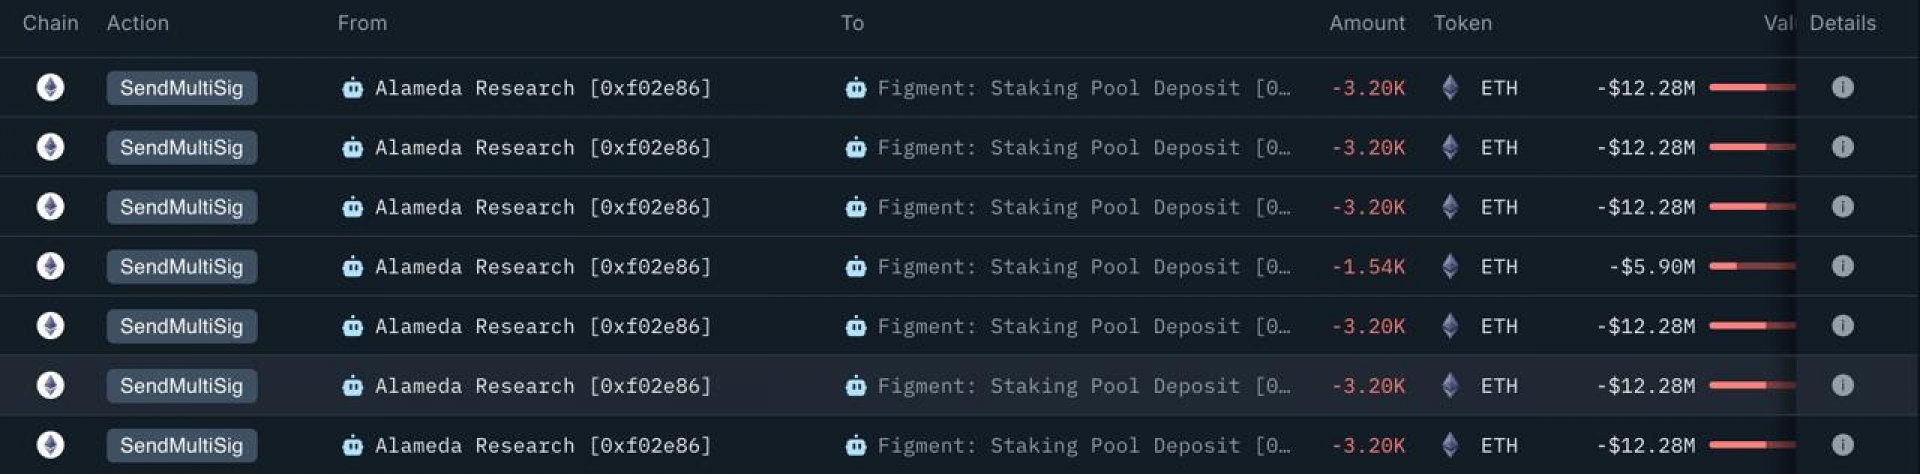Image resolution: width=1920 pixels, height=474 pixels.
Task: Click Ethereum chain icon of the -1.54K transaction
Action: pyautogui.click(x=50, y=266)
